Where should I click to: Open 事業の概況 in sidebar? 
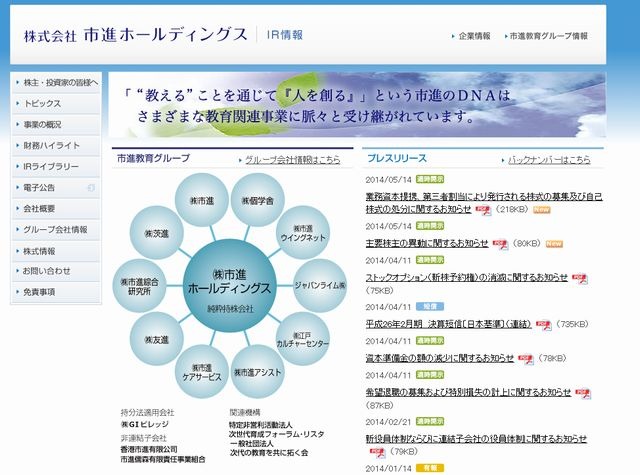(56, 125)
